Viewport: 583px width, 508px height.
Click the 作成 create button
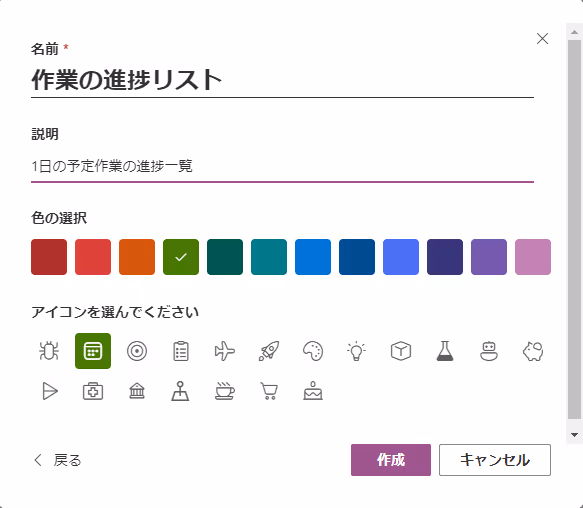click(391, 460)
